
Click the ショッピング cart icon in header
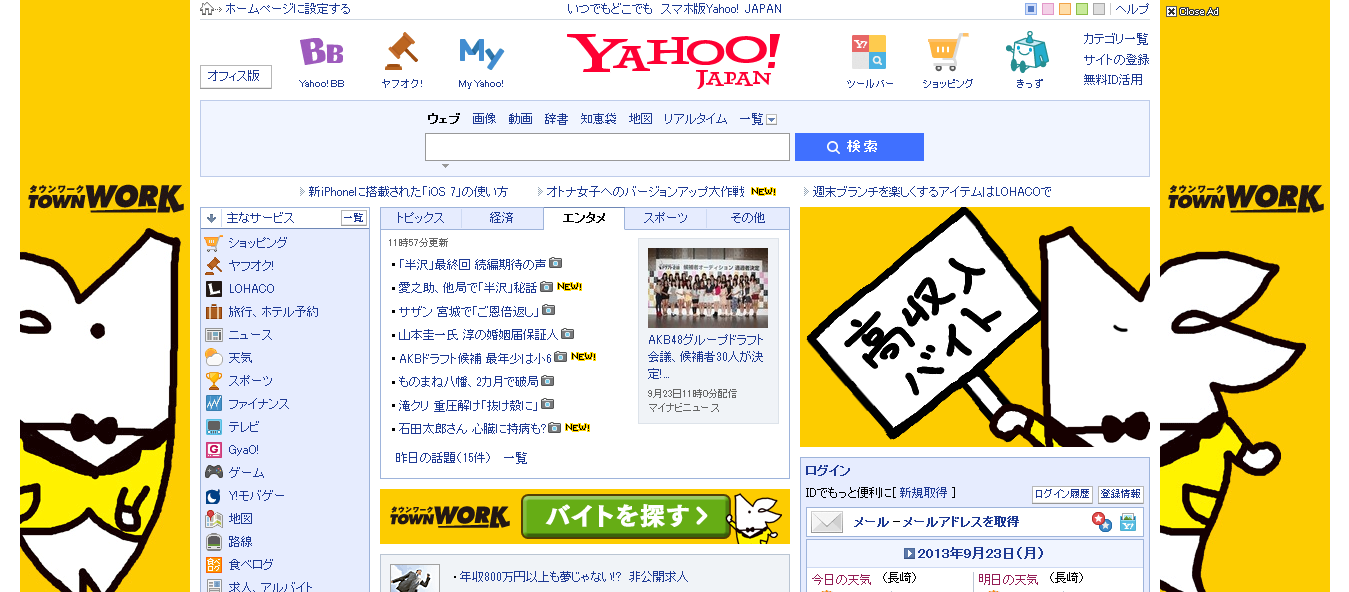(947, 52)
